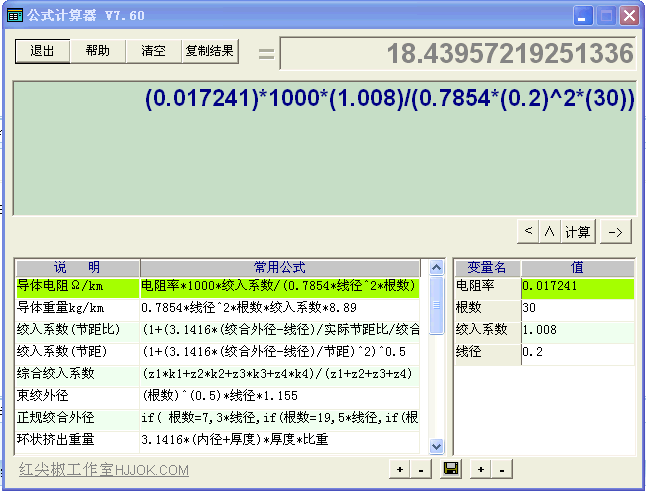The image size is (646, 492).
Task: Click 清空 to clear the formula
Action: pos(153,51)
